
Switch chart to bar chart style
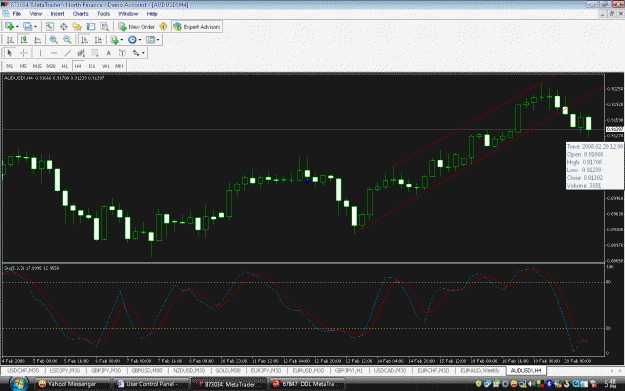pos(10,40)
